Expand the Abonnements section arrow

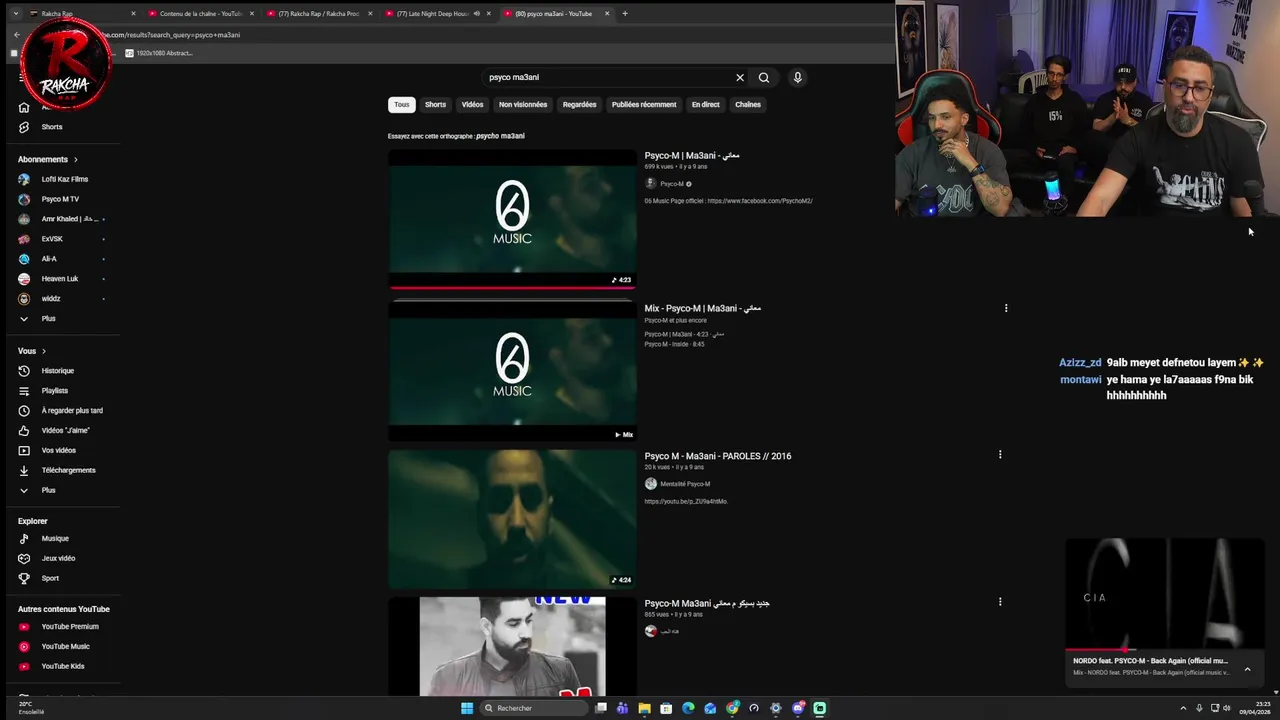pyautogui.click(x=75, y=160)
